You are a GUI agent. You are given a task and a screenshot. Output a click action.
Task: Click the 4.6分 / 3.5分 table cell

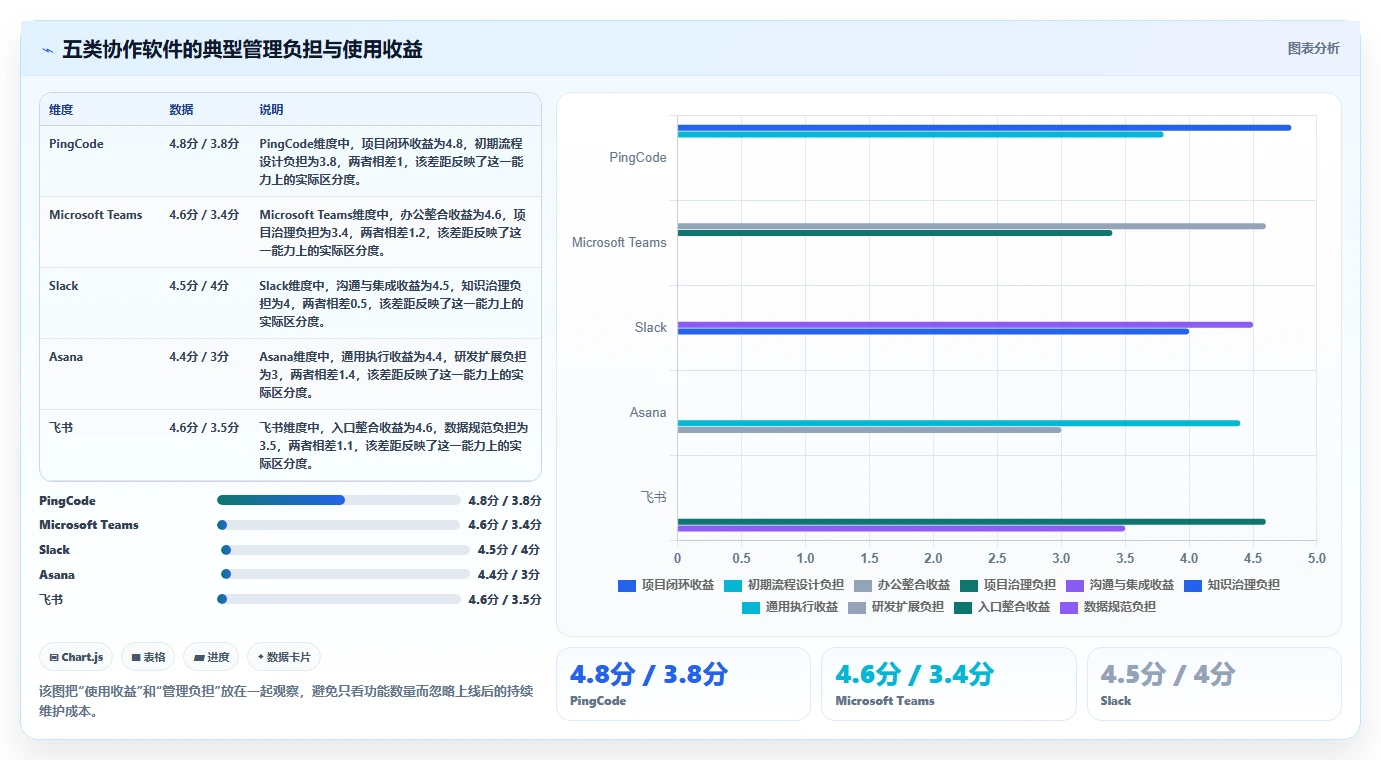pyautogui.click(x=204, y=427)
